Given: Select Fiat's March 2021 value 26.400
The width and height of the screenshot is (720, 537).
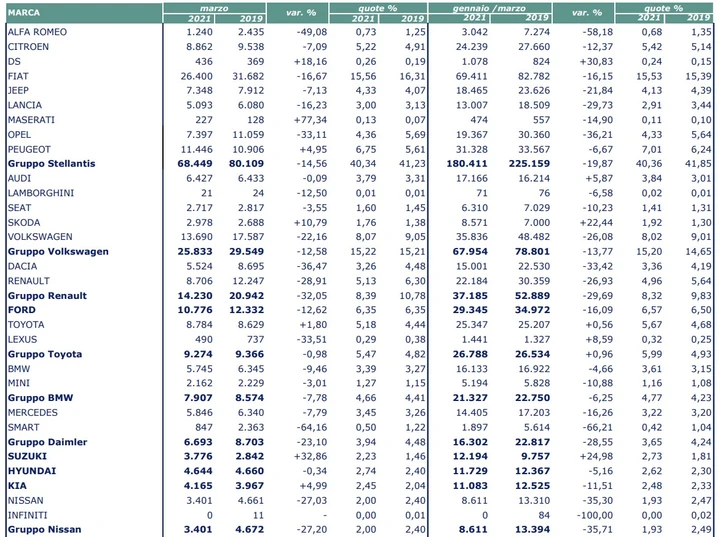Looking at the screenshot, I should point(197,76).
